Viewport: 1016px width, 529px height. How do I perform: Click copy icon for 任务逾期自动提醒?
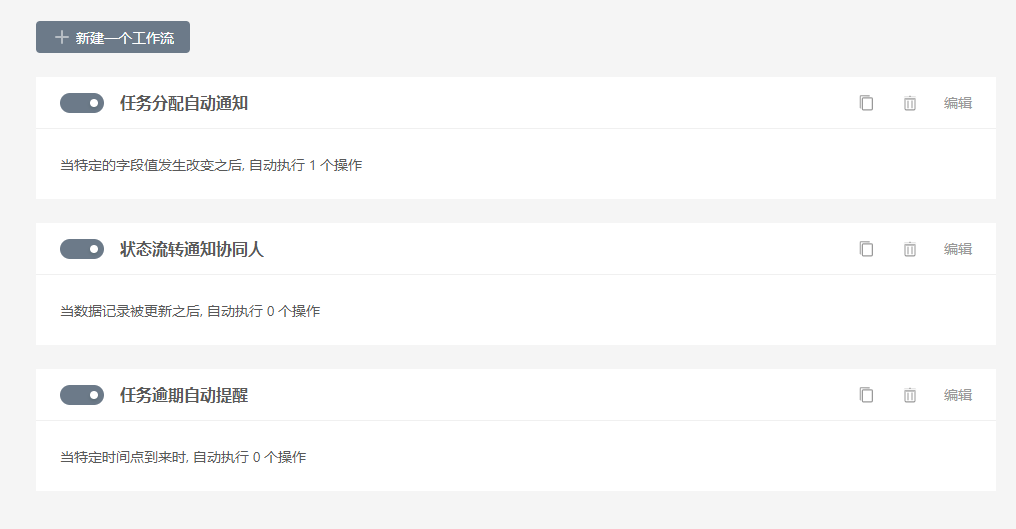[866, 395]
